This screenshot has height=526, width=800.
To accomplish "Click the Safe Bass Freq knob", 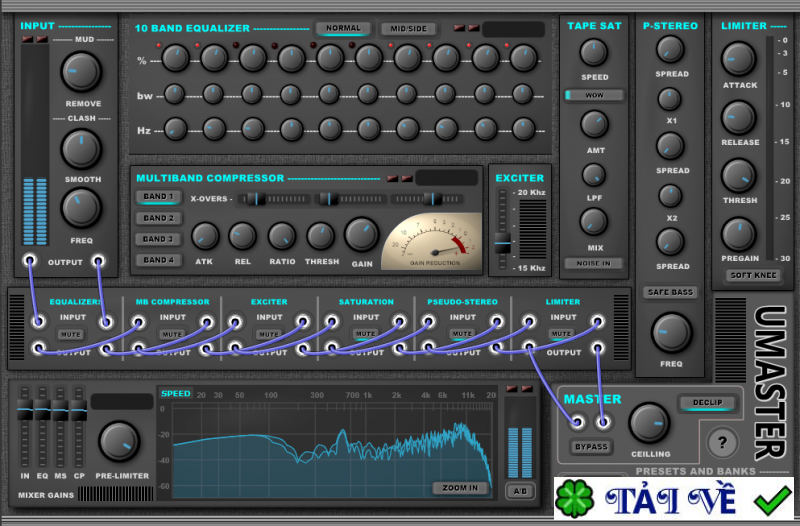I will 671,332.
